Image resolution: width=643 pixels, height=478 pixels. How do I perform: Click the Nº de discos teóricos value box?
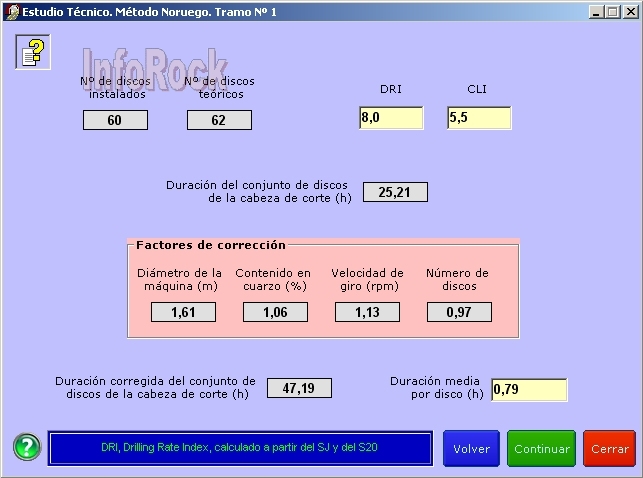coord(219,120)
